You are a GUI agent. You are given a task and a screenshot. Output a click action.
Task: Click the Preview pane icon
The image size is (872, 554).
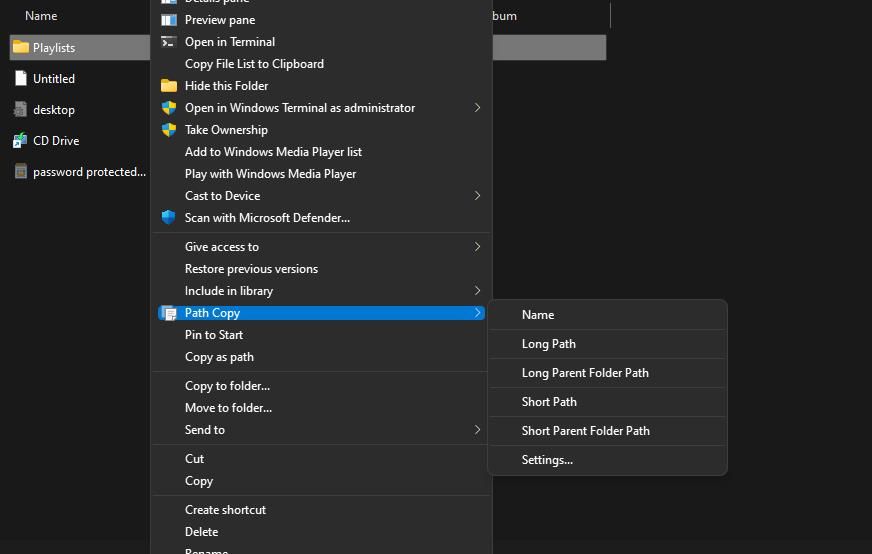pos(169,20)
